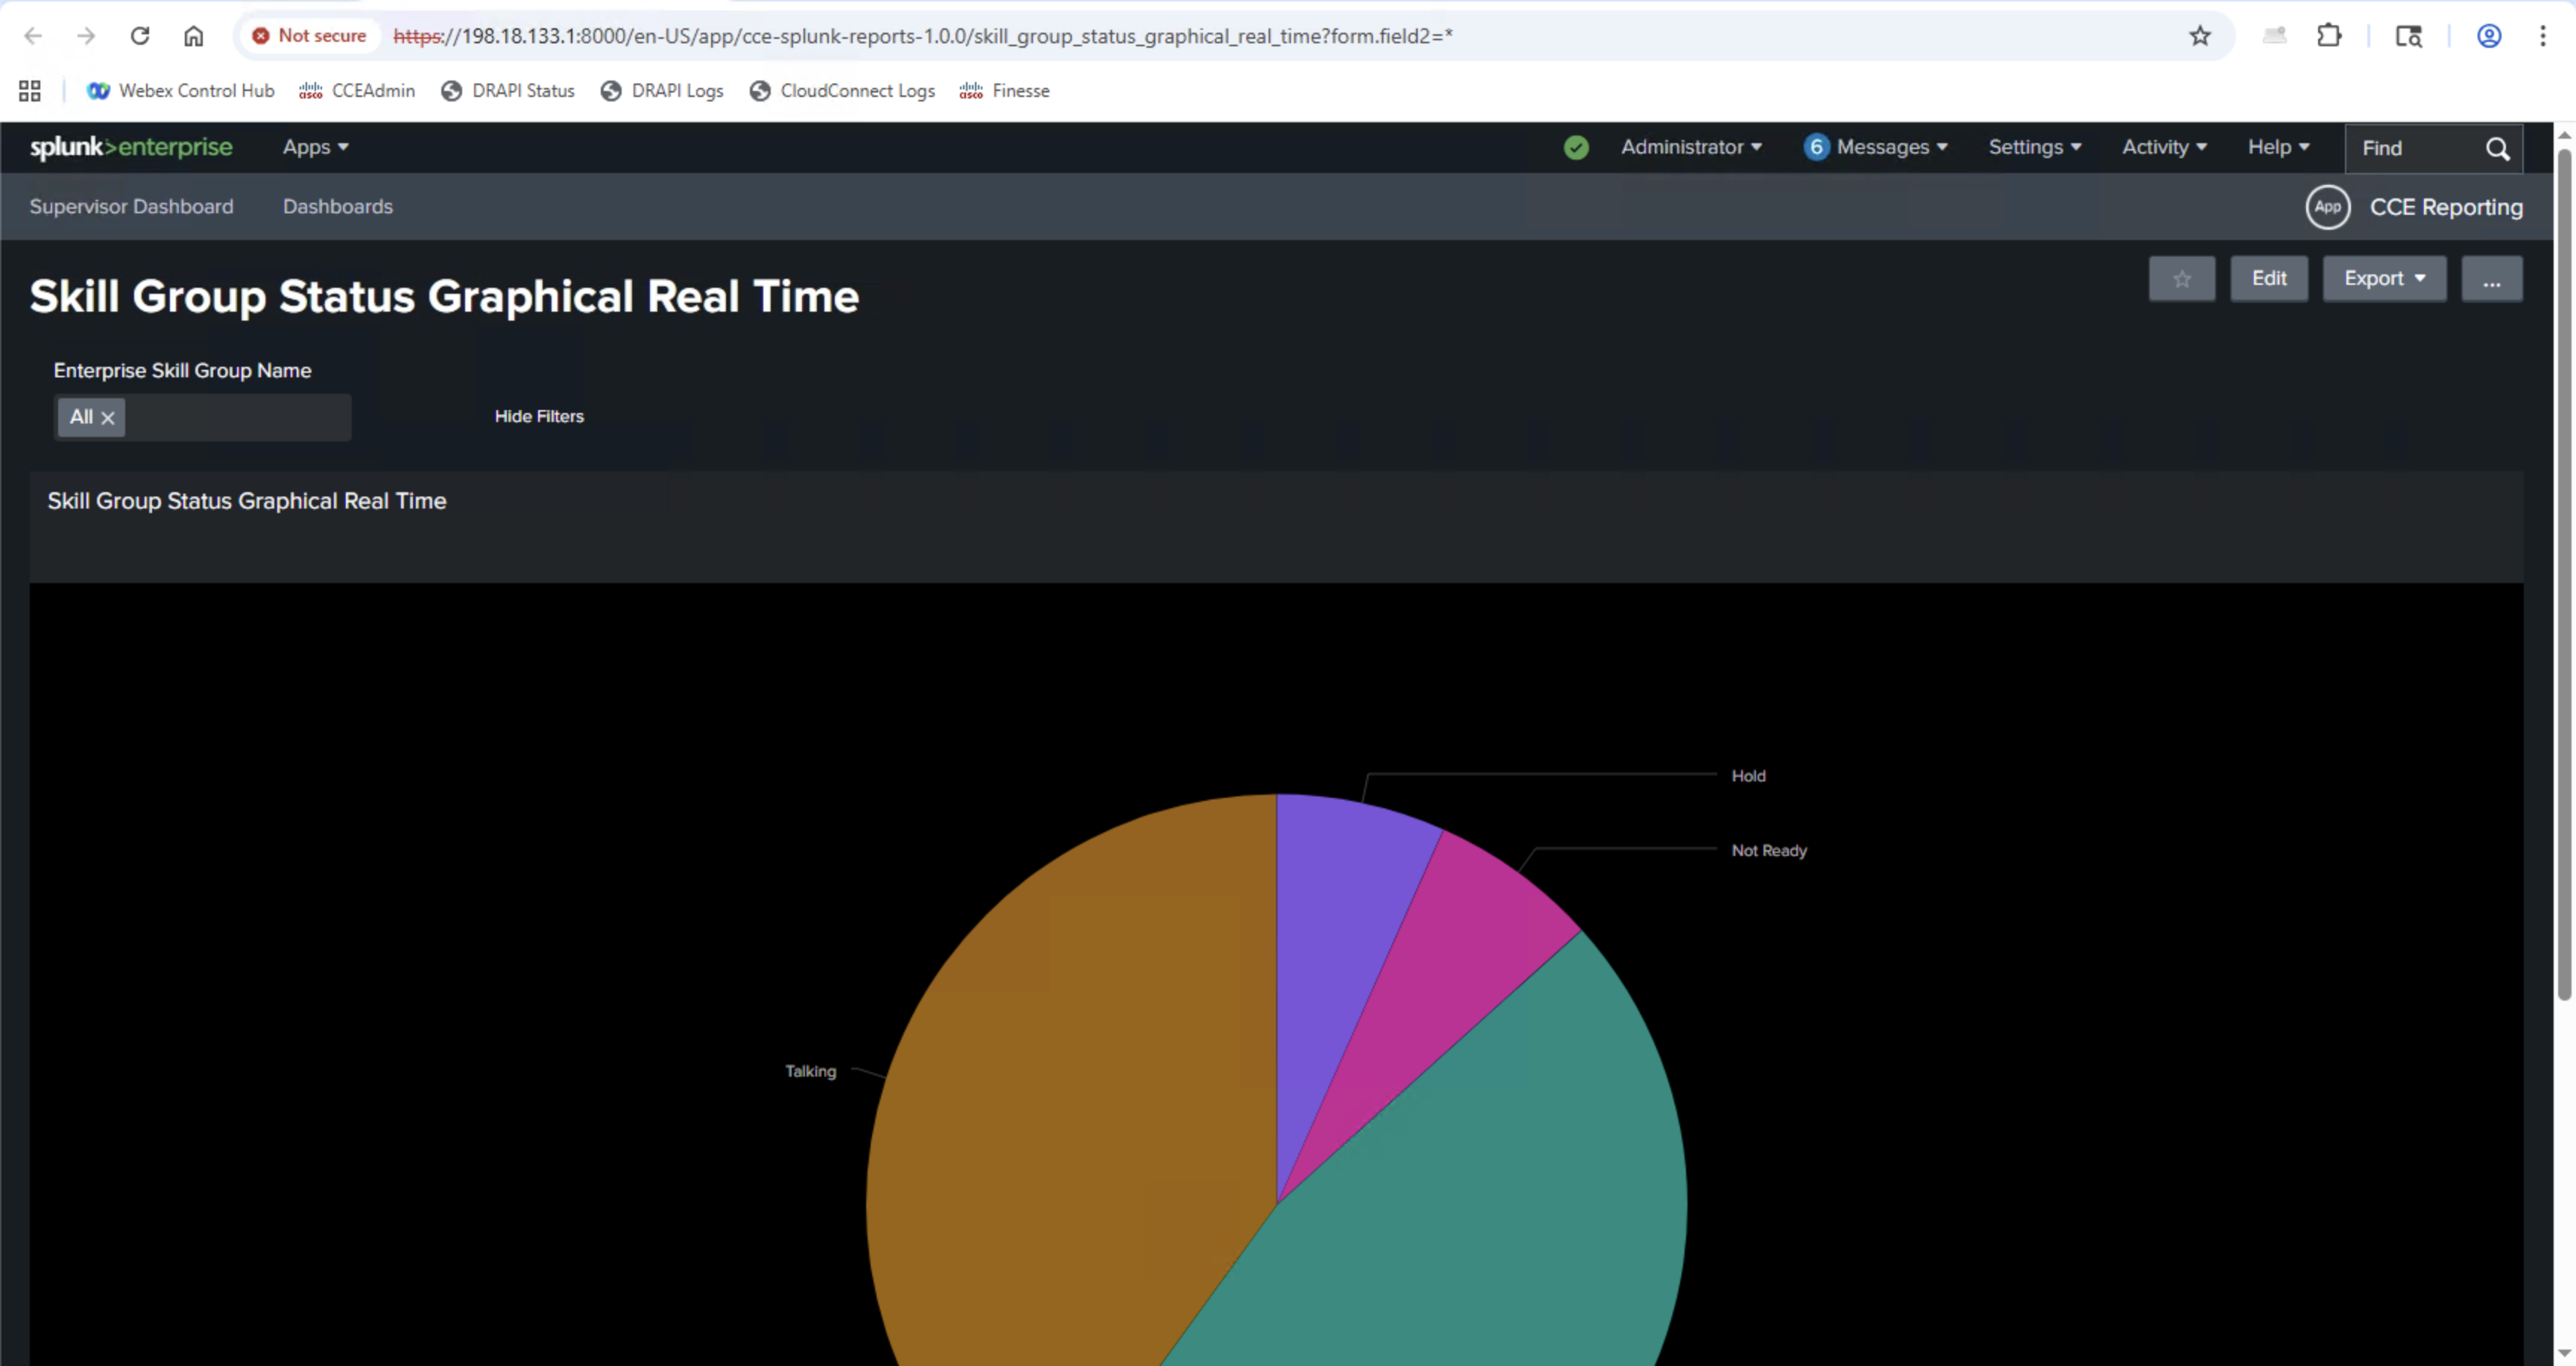Open the Chrome three-dot menu
The height and width of the screenshot is (1366, 2576).
point(2543,36)
